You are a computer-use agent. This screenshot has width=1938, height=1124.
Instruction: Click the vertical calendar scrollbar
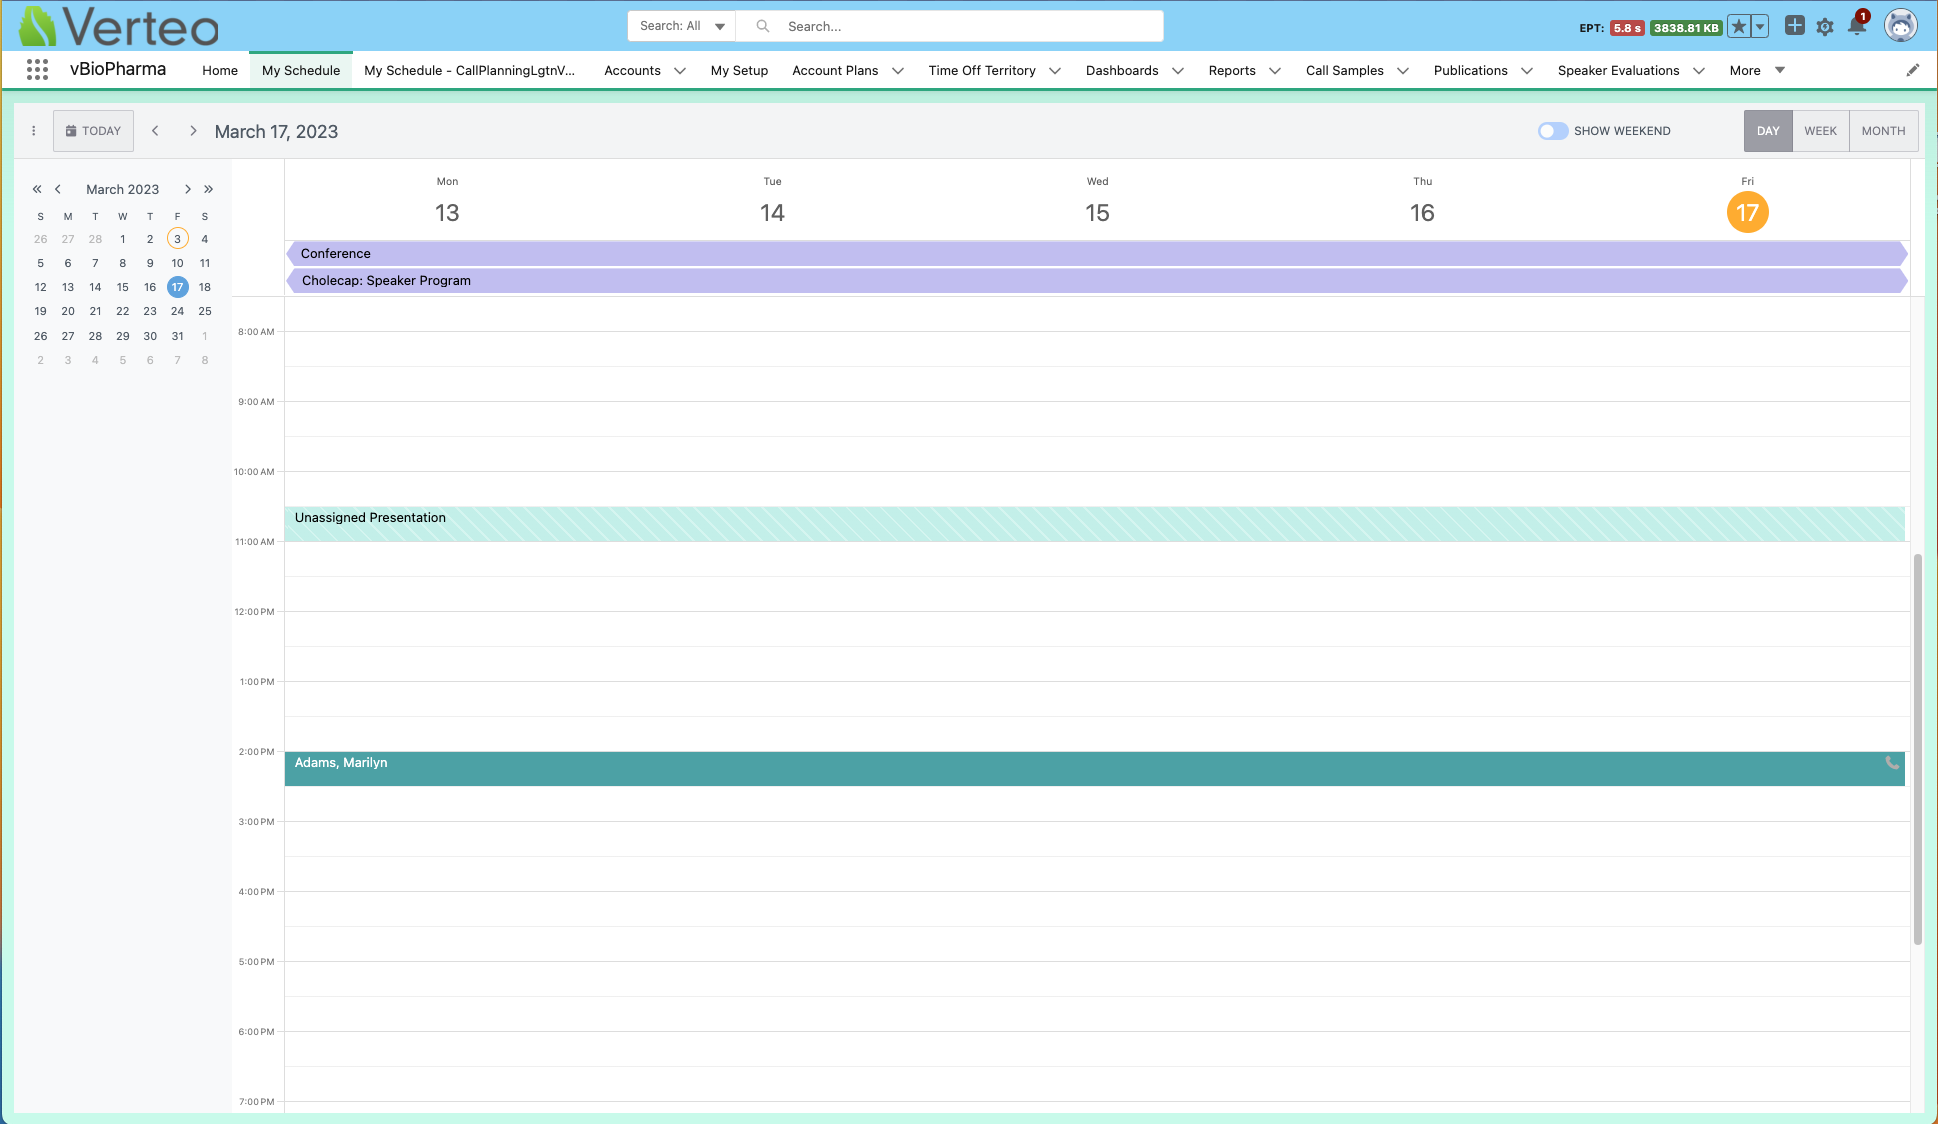tap(1917, 748)
